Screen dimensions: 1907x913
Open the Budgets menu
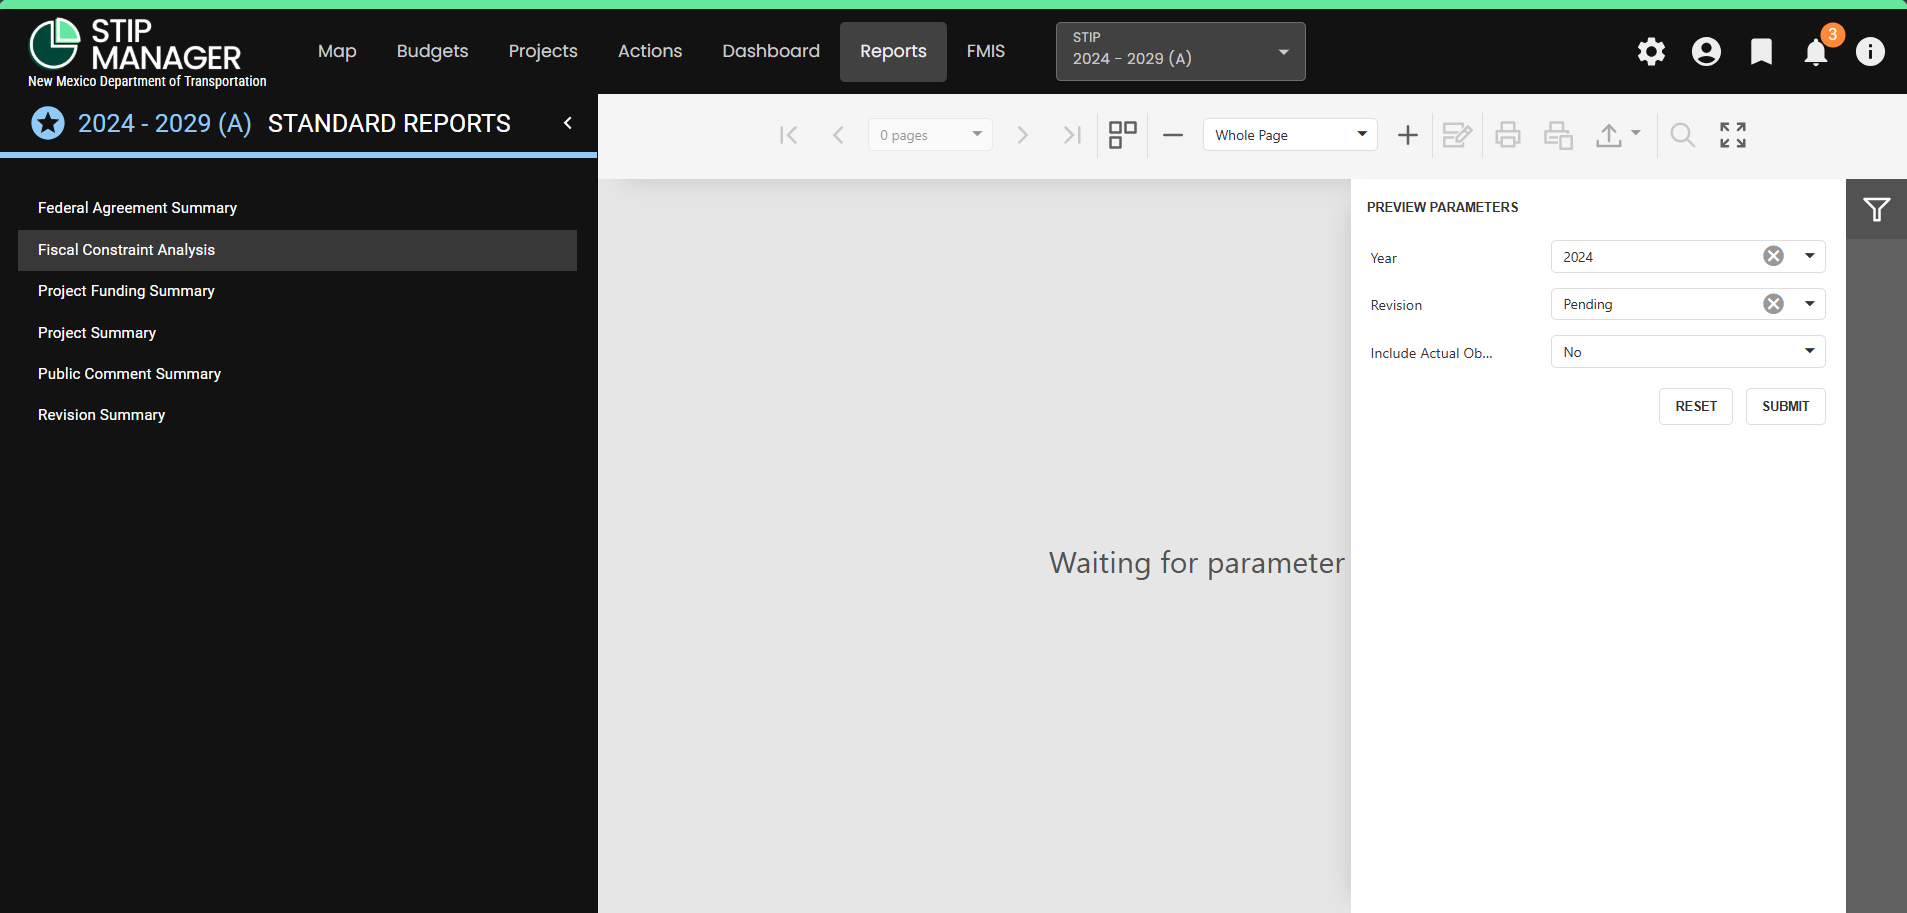[432, 51]
